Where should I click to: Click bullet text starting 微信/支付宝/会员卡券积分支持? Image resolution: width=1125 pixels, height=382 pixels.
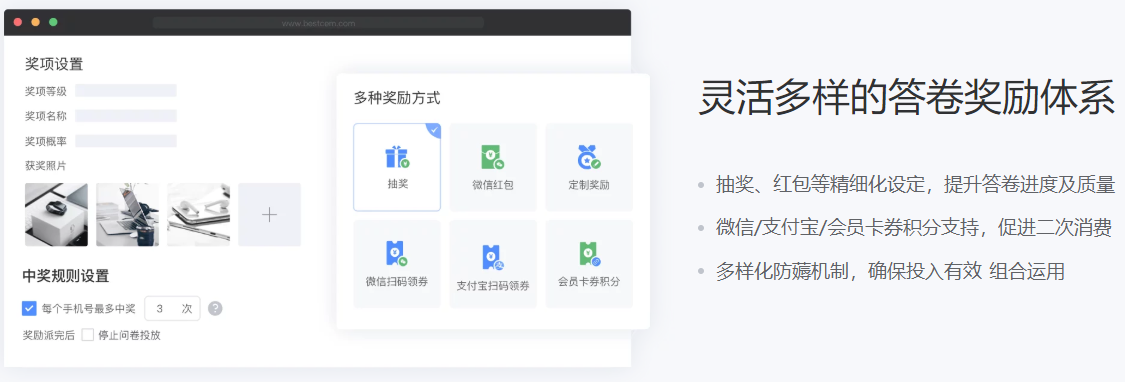[913, 228]
